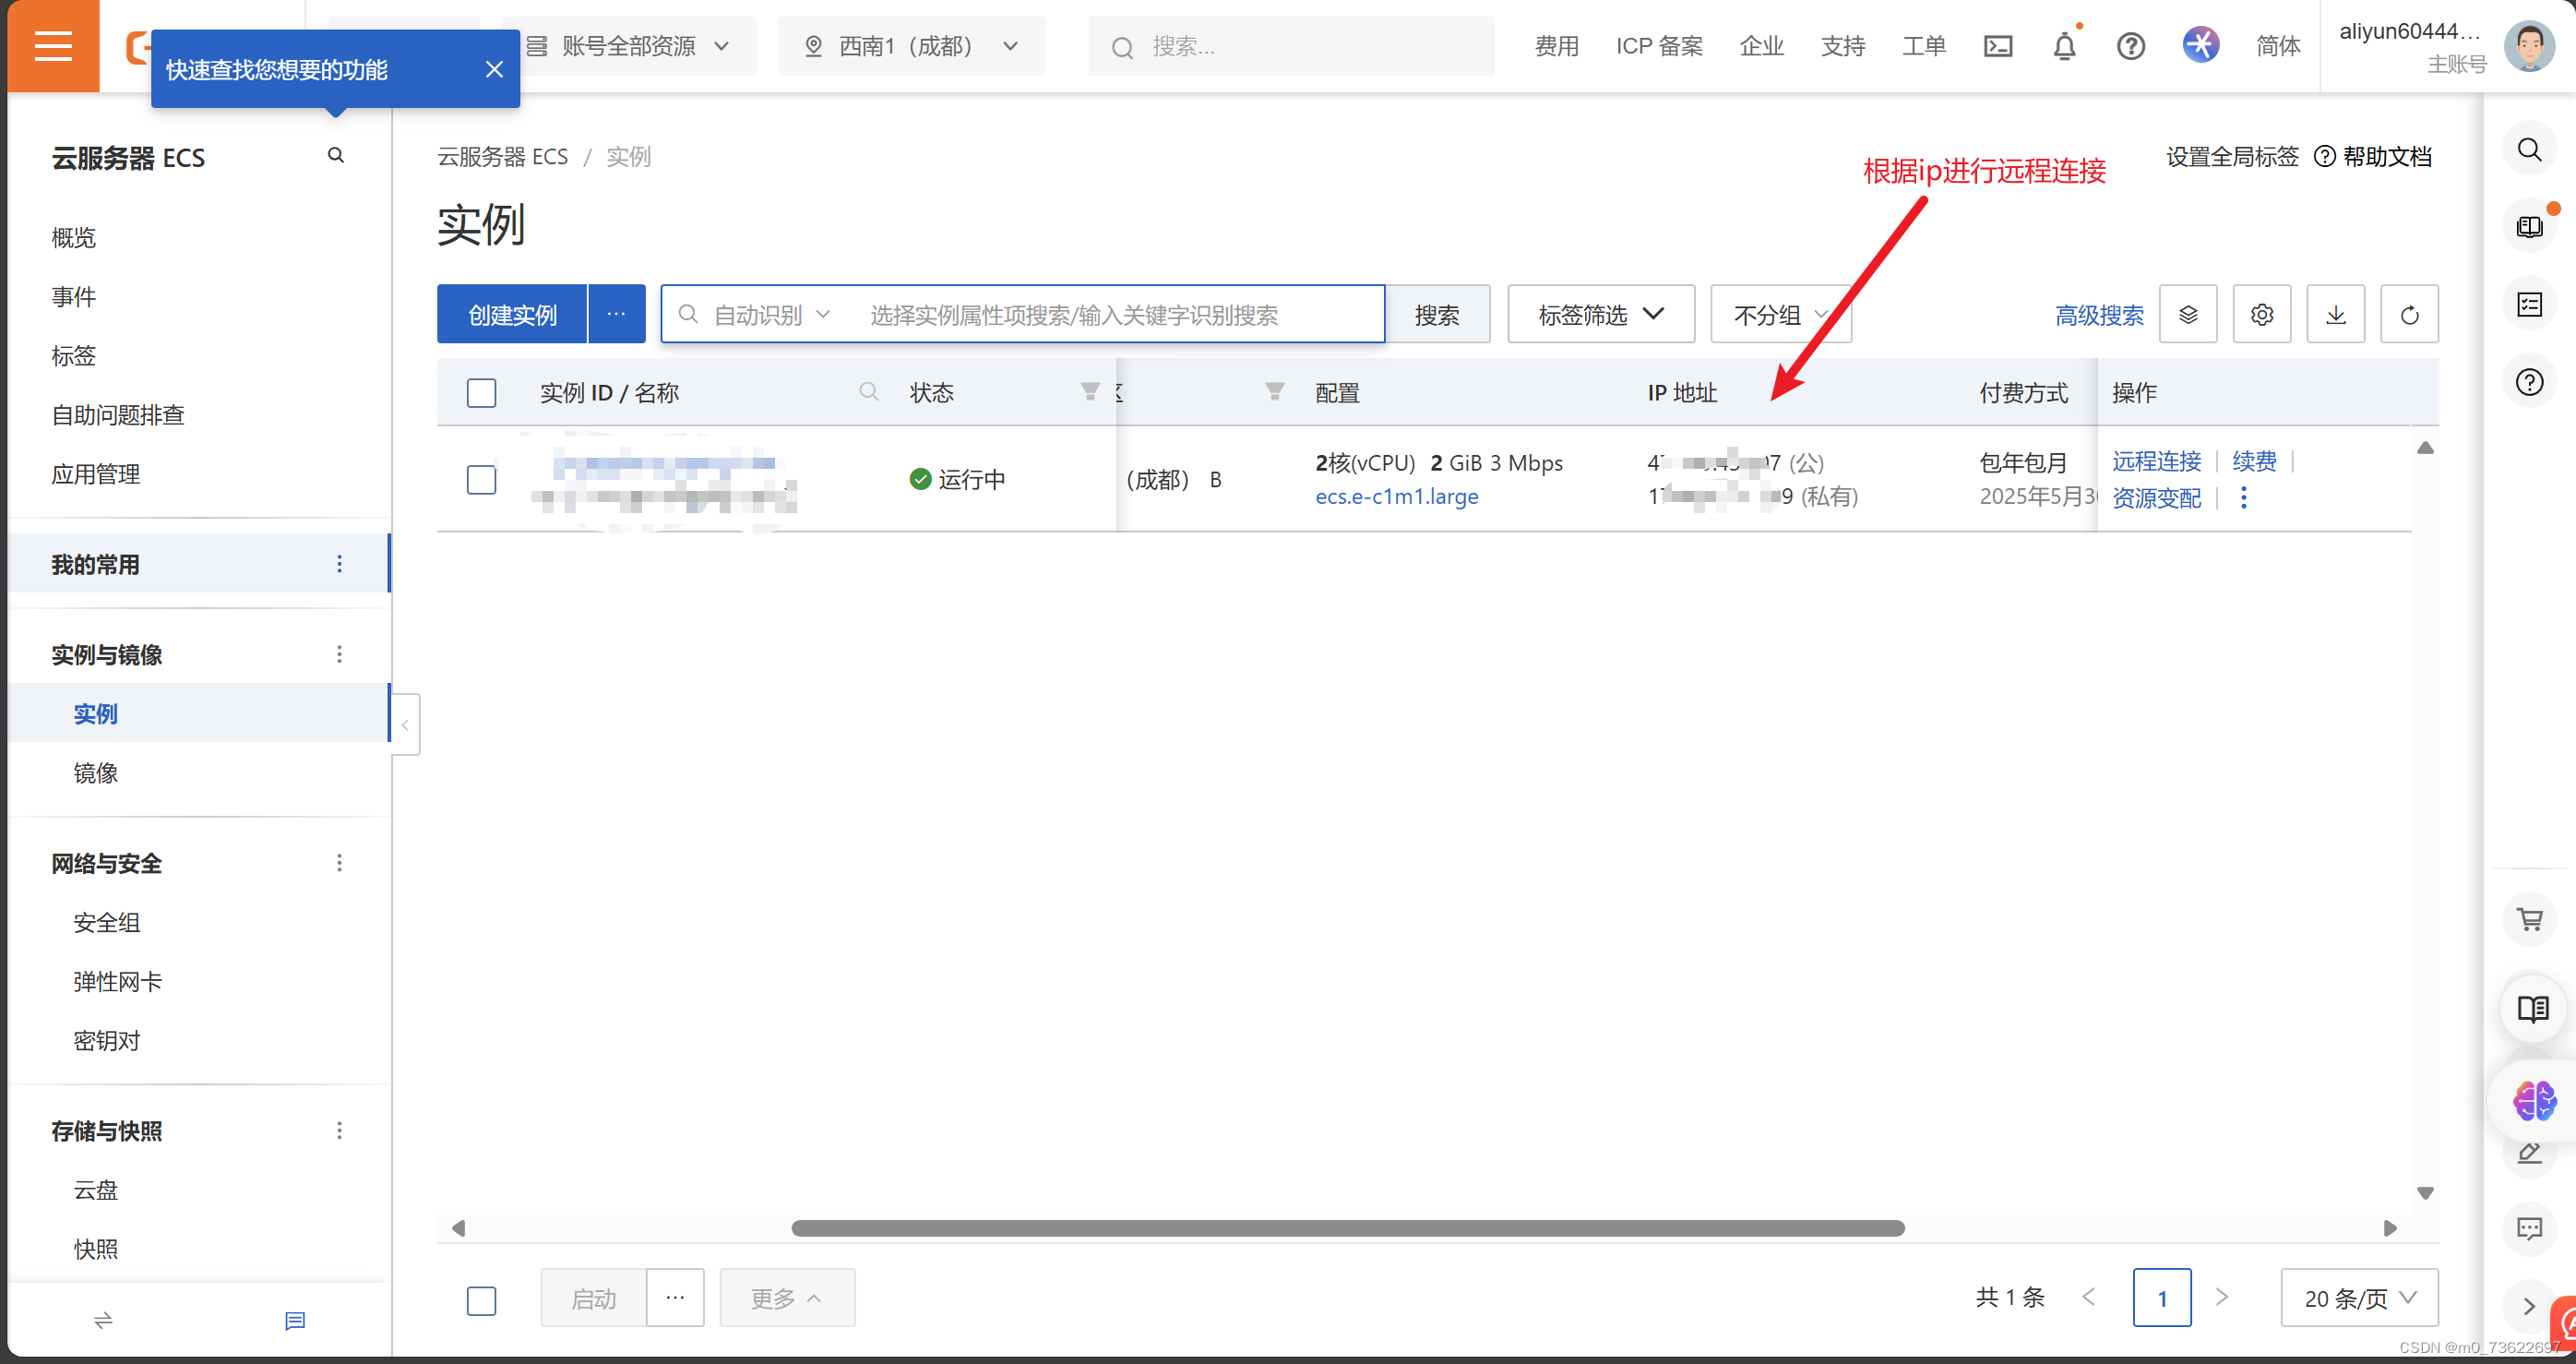The image size is (2576, 1364).
Task: Export the instance list with the download icon
Action: point(2336,314)
